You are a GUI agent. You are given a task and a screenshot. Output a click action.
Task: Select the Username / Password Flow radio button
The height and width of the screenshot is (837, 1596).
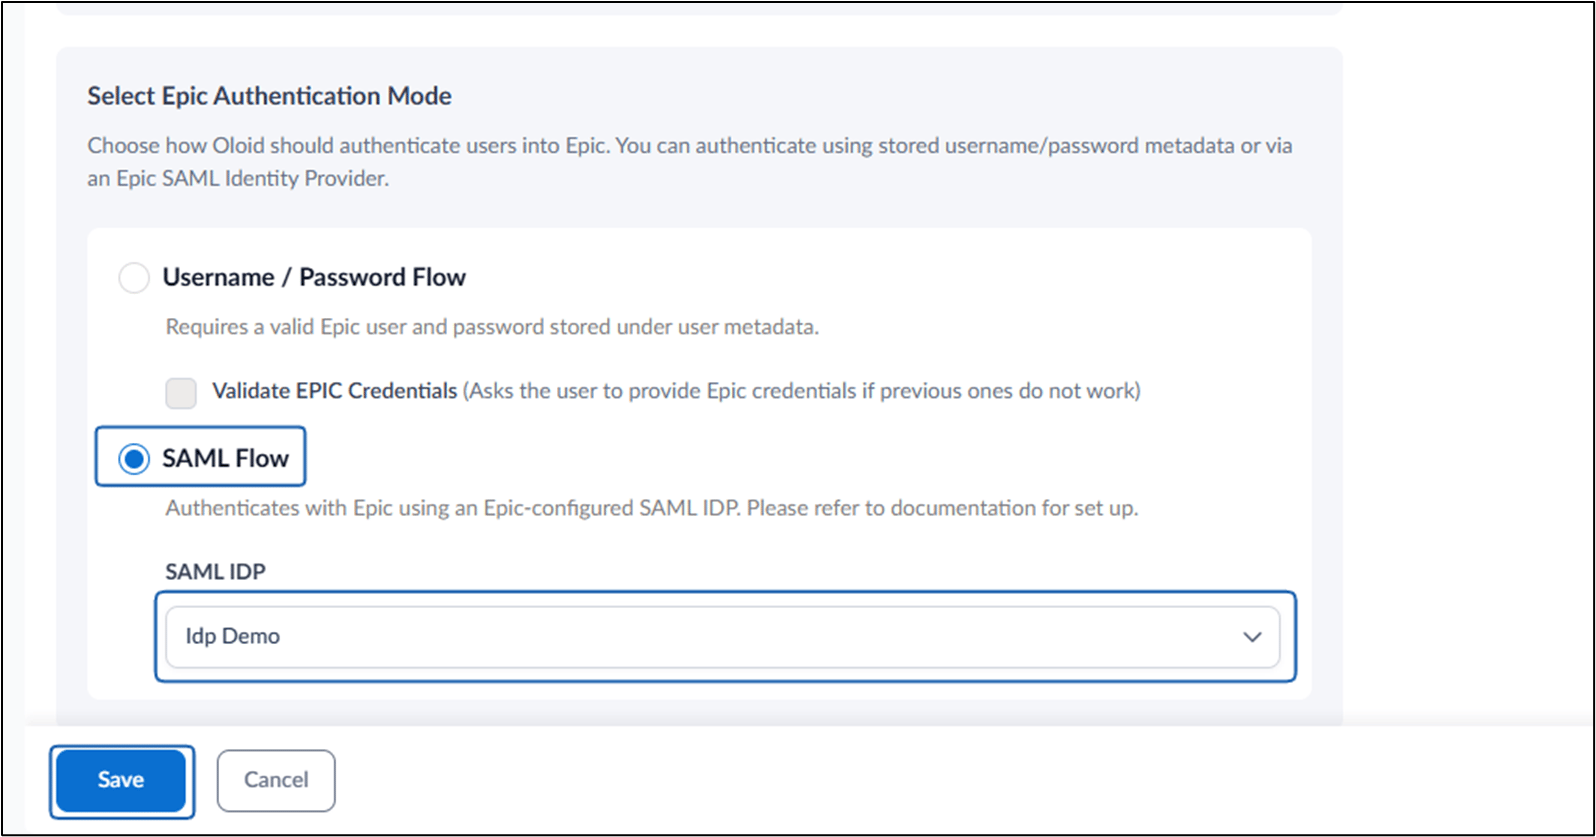tap(134, 277)
